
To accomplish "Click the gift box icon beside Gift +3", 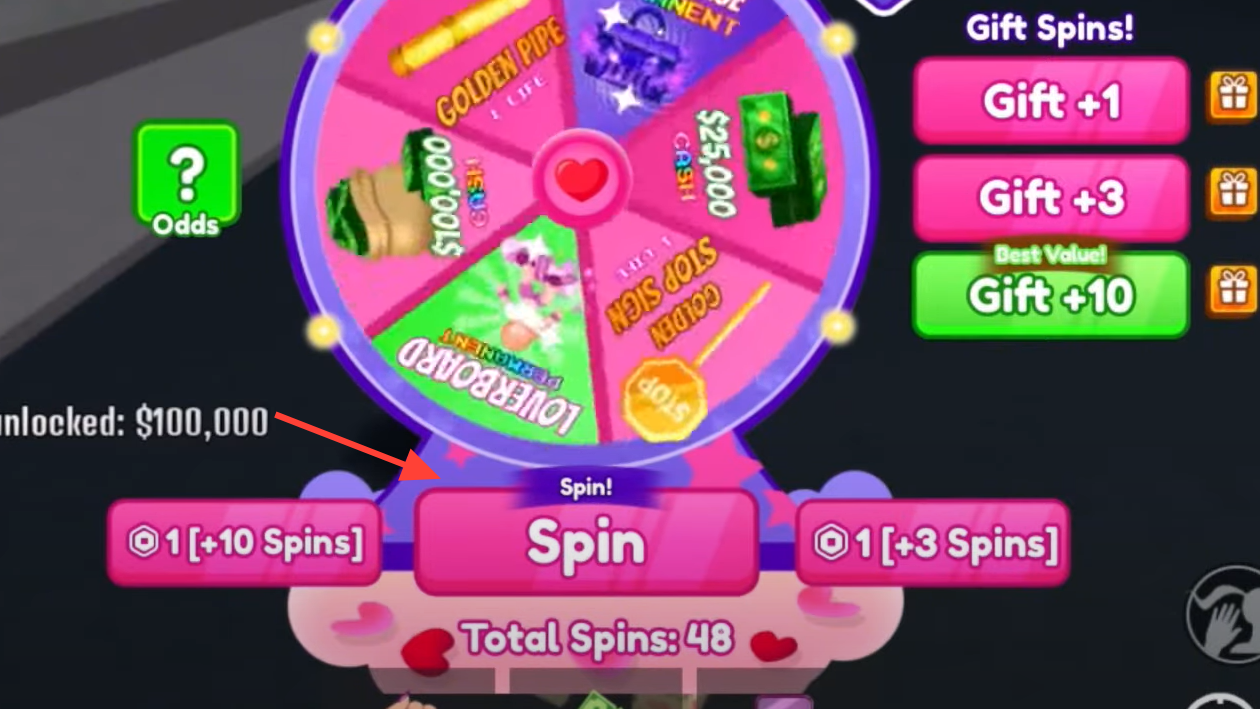I will 1231,193.
